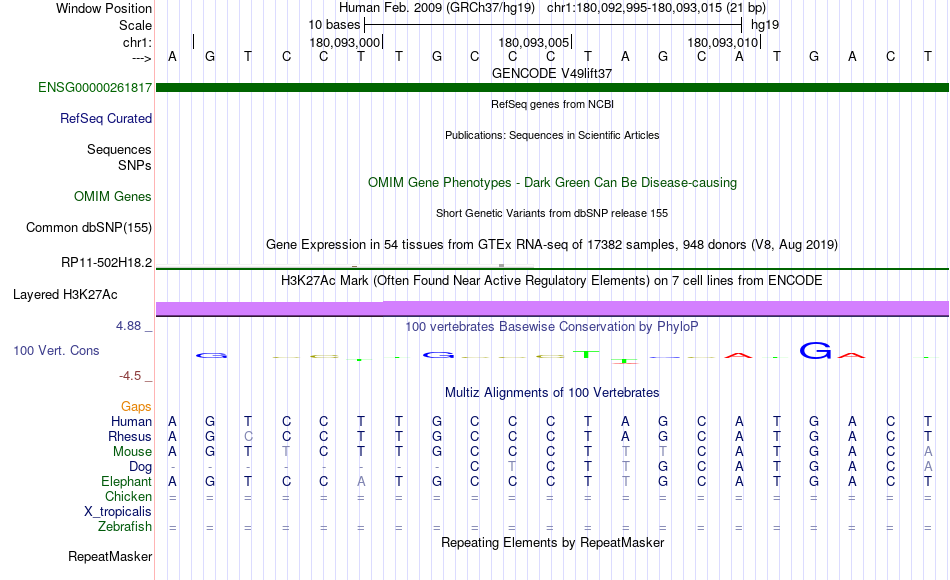Screen dimensions: 950x580
Task: Click the OMIM Gene Phenotypes title
Action: click(x=552, y=182)
